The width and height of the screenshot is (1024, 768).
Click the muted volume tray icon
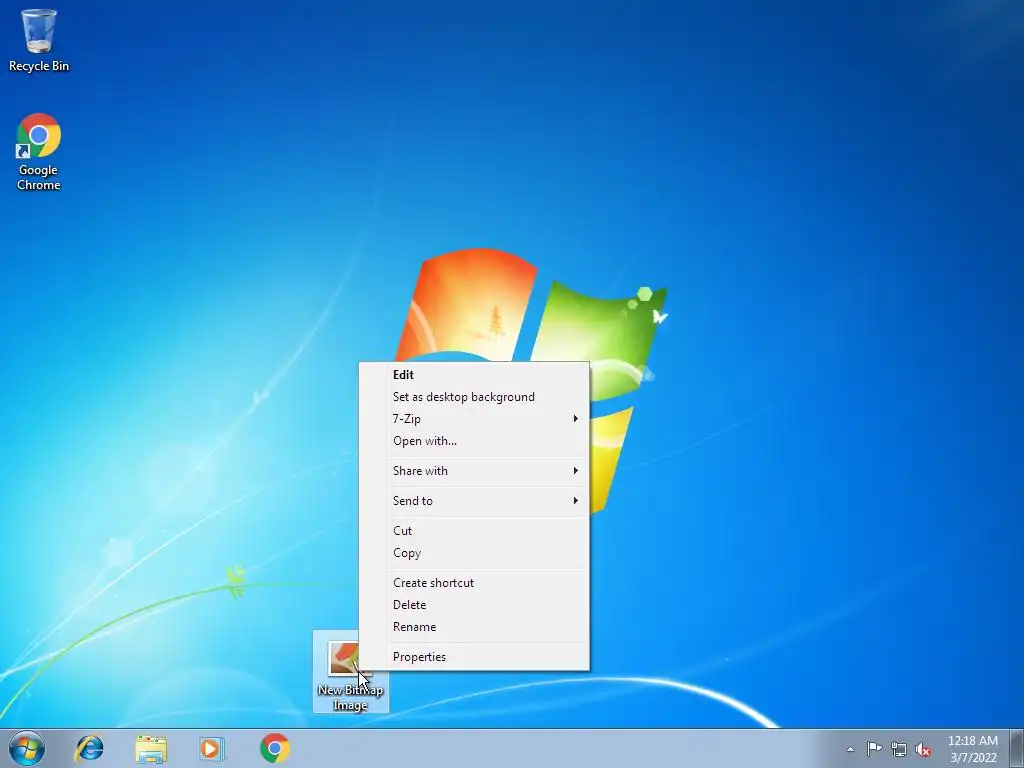(923, 750)
